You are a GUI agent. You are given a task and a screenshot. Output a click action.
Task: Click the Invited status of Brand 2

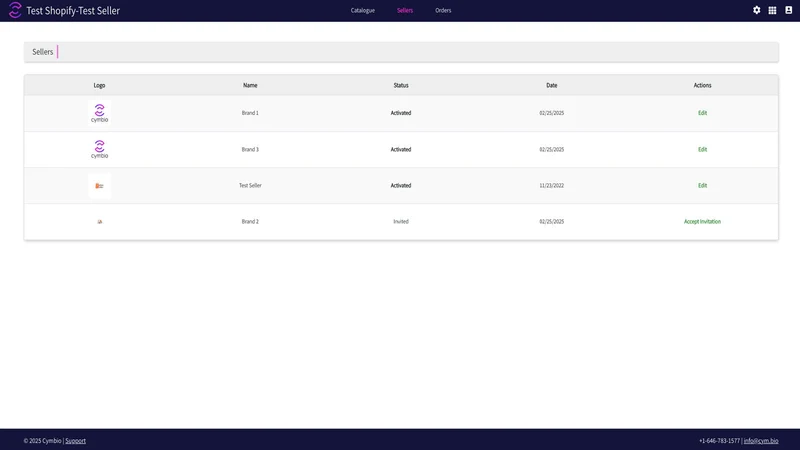coord(401,221)
